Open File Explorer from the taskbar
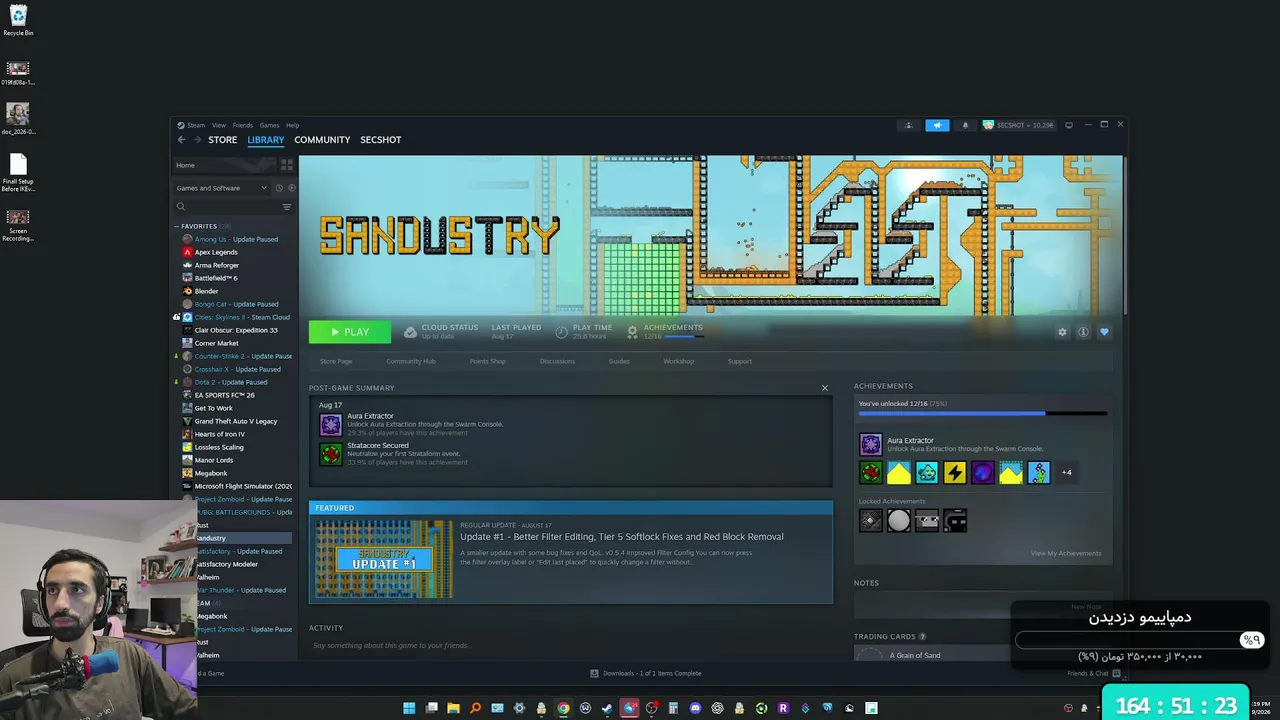This screenshot has width=1280, height=720. click(x=453, y=708)
